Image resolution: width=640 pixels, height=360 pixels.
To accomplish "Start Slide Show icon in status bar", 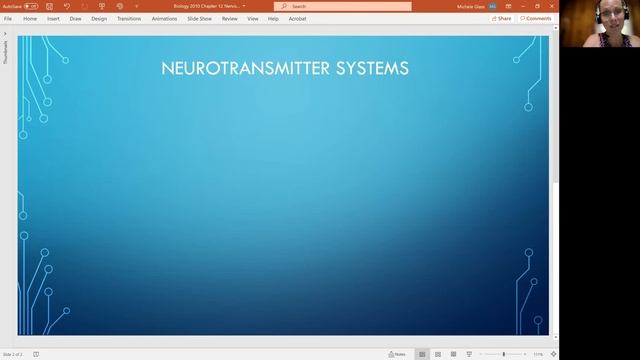I will click(469, 354).
